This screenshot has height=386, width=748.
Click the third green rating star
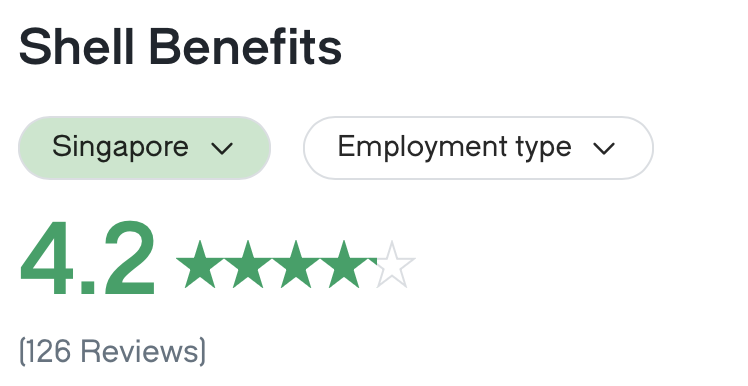point(296,265)
